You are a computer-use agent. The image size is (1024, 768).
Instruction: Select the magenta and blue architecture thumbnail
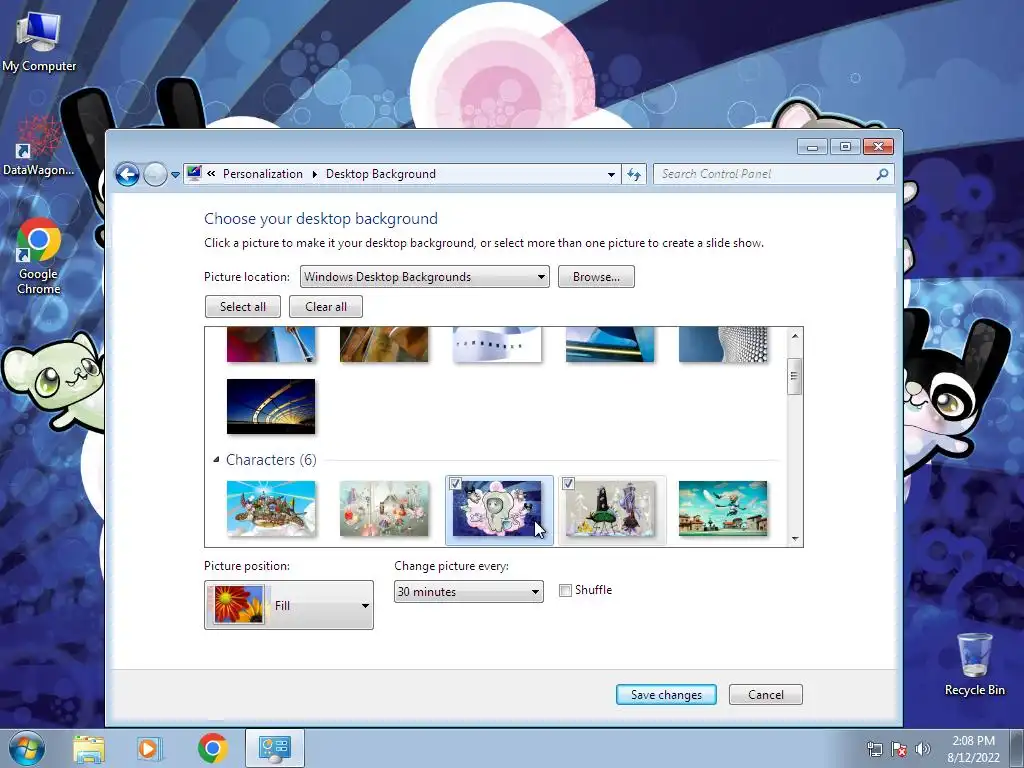point(271,344)
